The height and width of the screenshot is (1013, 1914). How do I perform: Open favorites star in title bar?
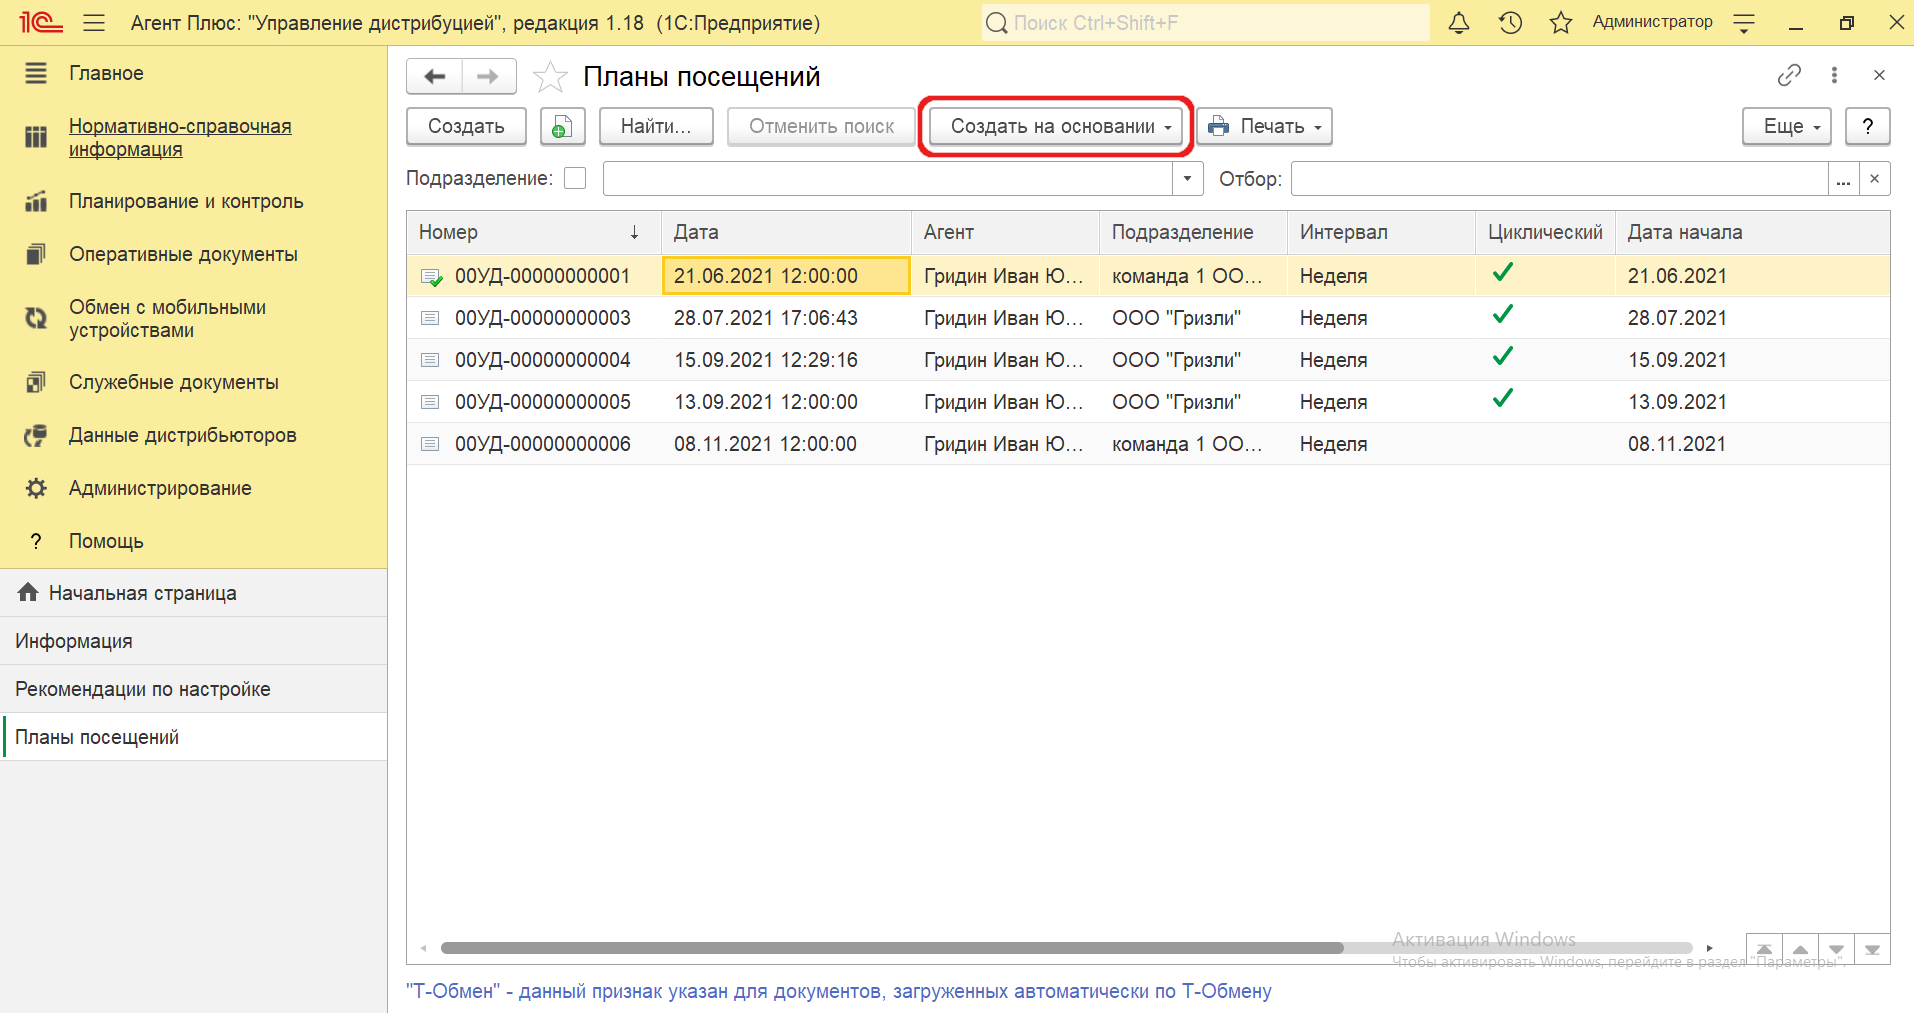point(1561,22)
